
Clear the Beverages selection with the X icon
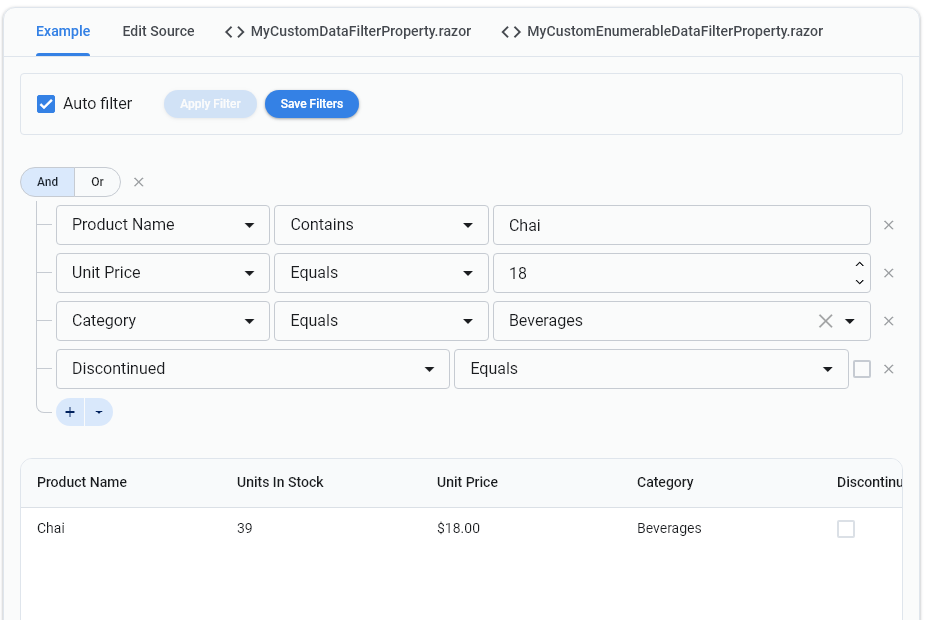coord(825,320)
